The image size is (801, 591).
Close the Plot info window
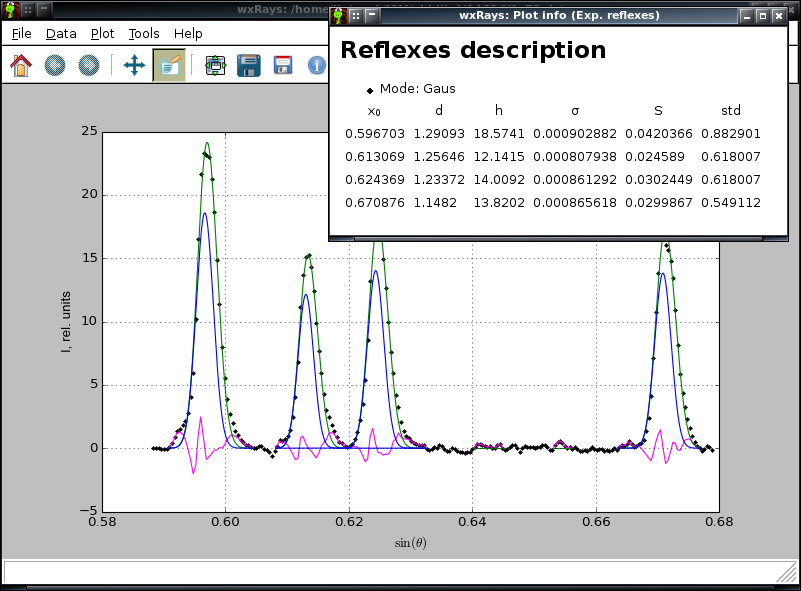pos(779,16)
